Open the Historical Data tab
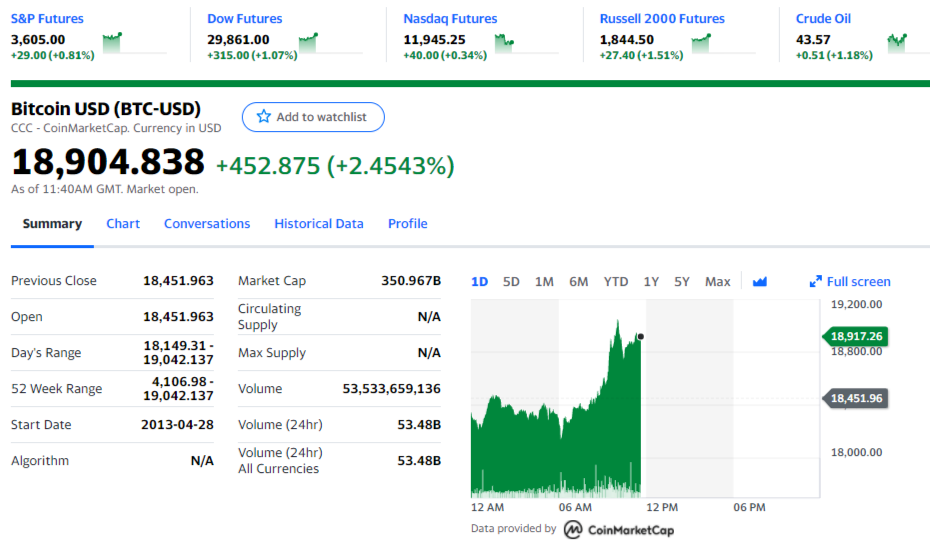Image resolution: width=930 pixels, height=545 pixels. tap(319, 224)
